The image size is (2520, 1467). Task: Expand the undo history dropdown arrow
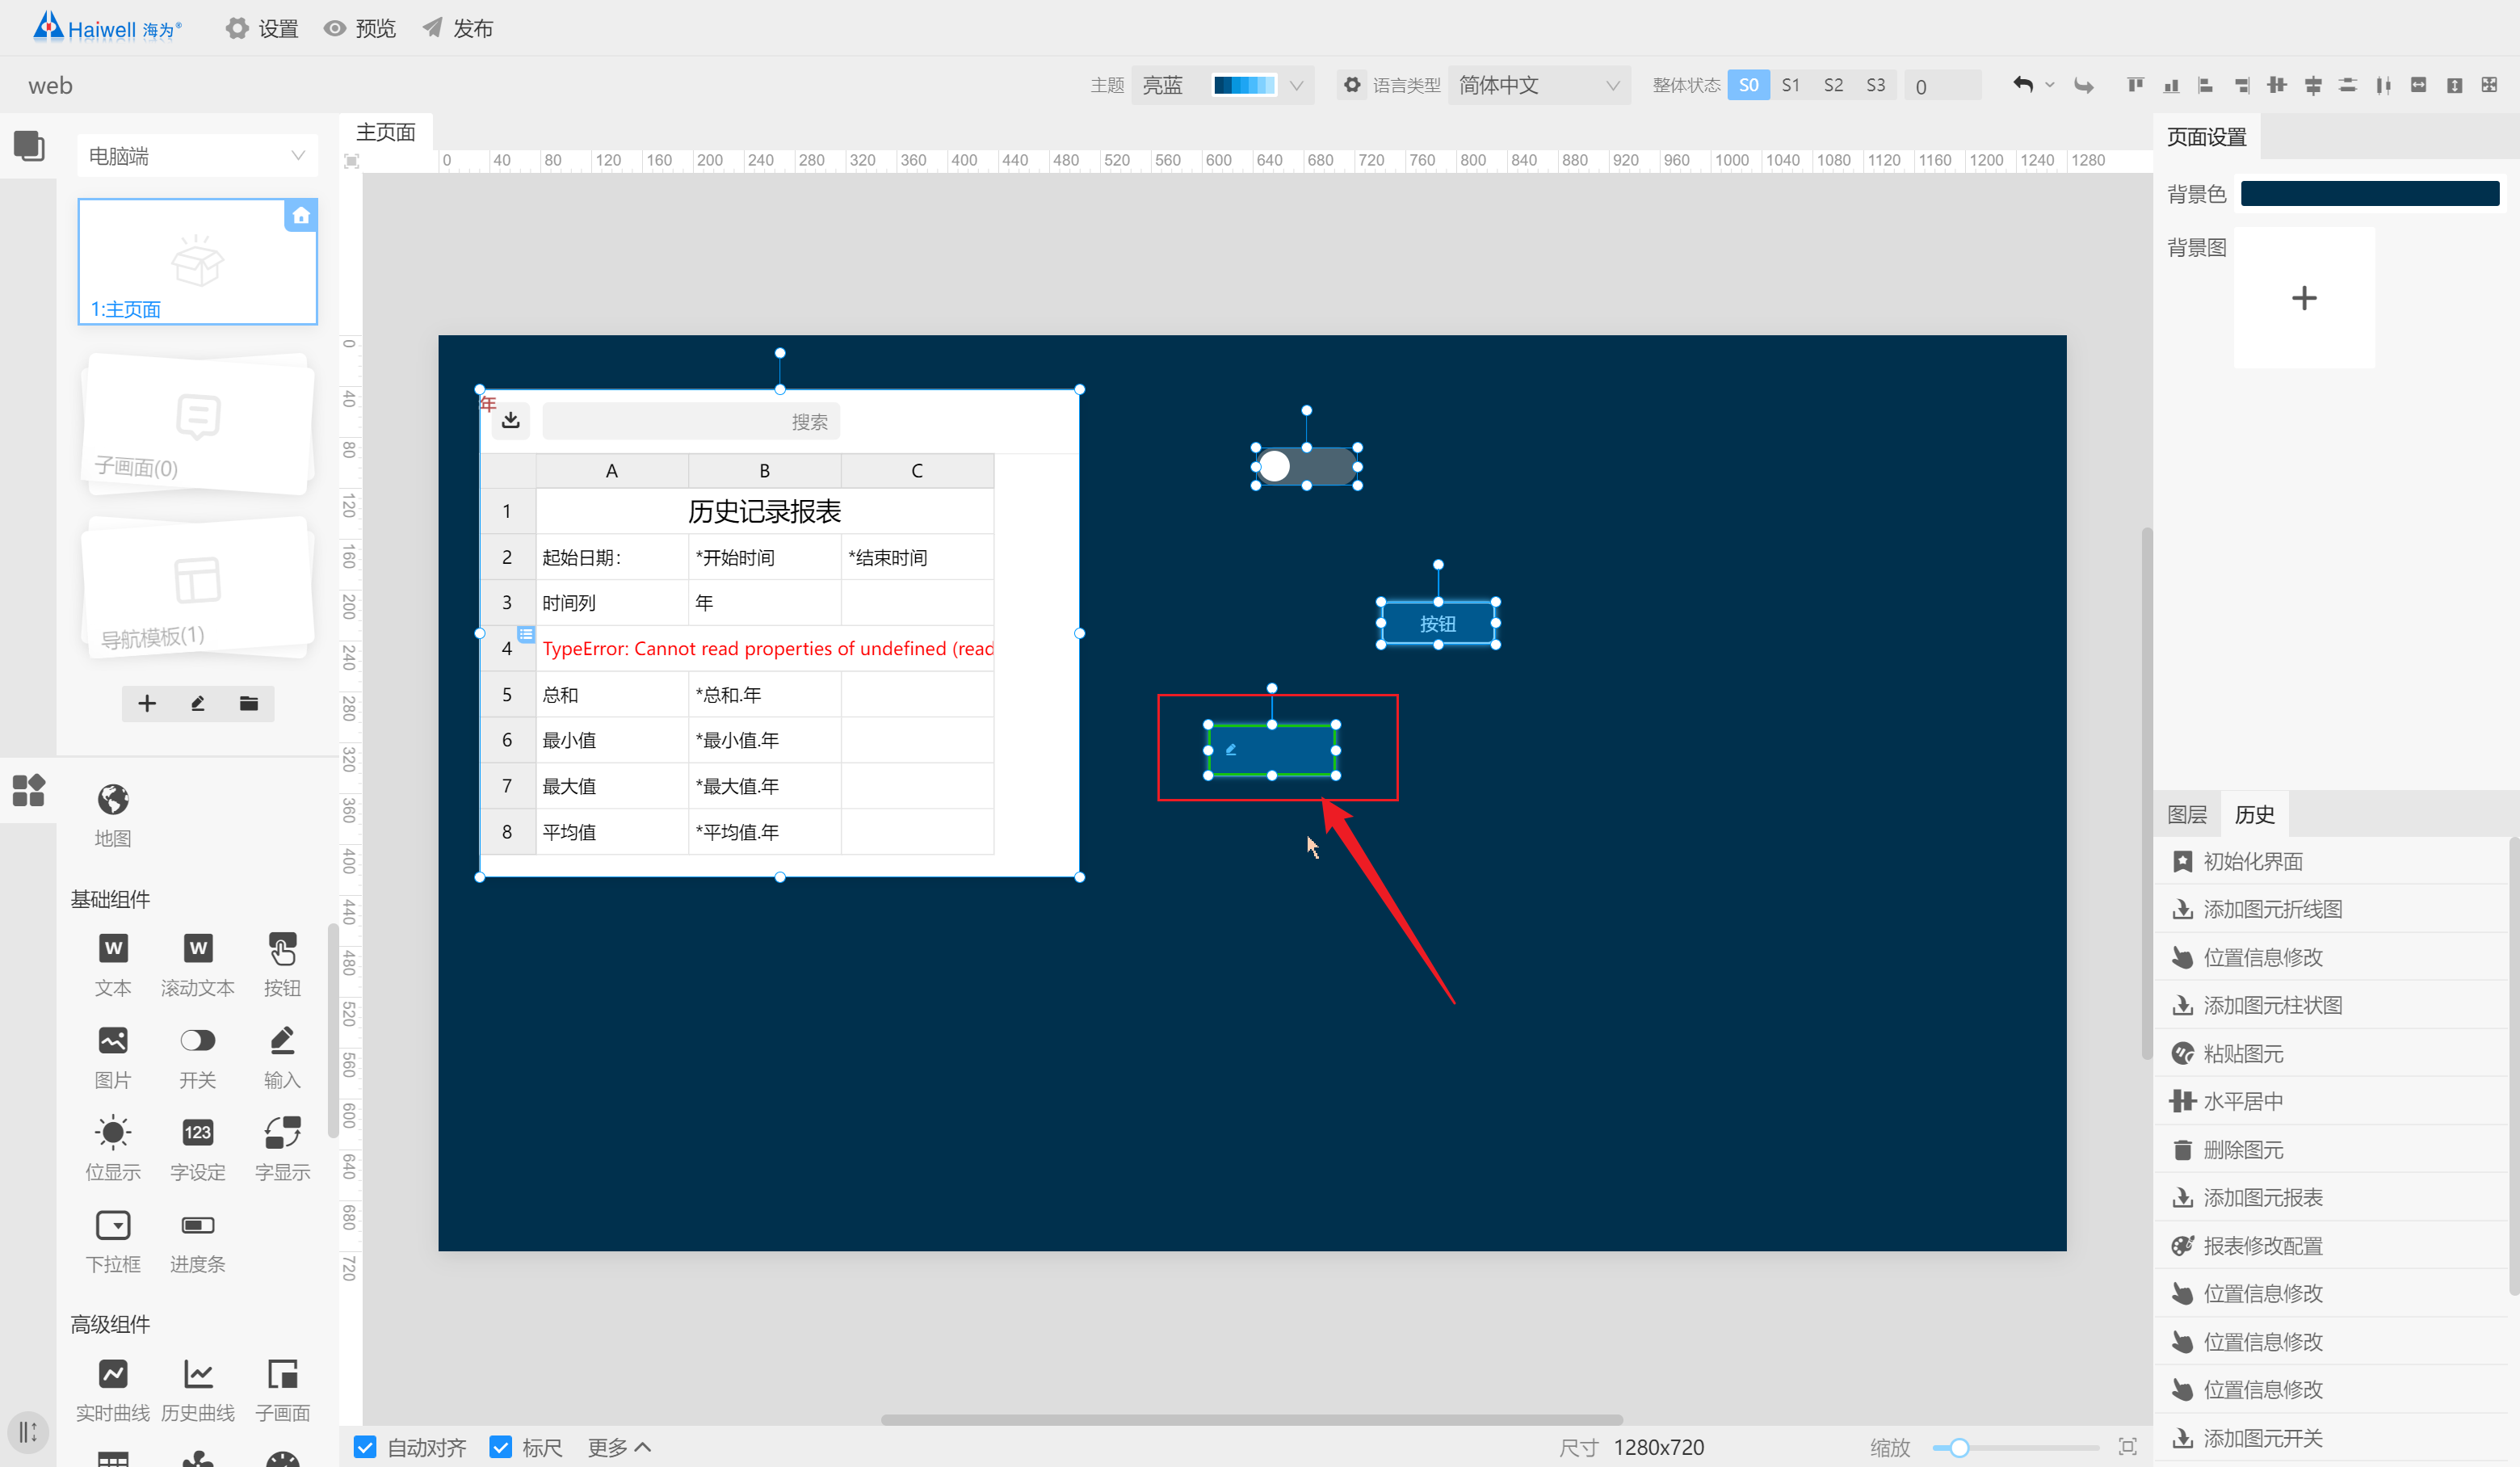point(2050,85)
